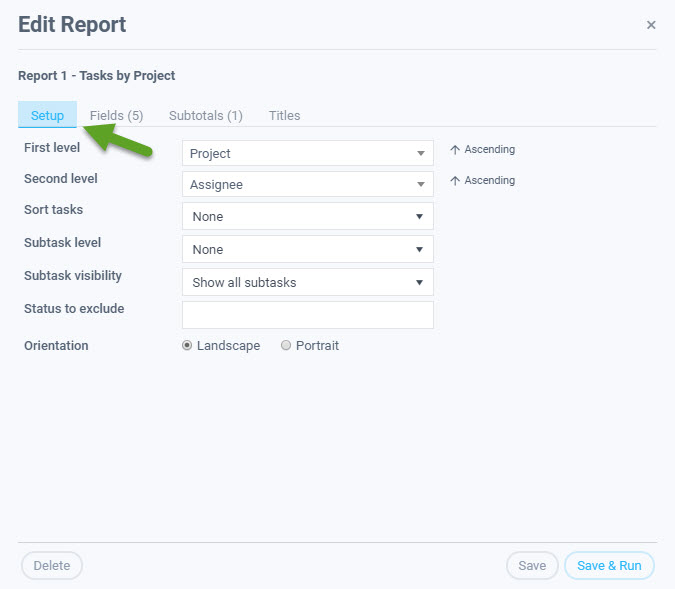The image size is (675, 589).
Task: Select Portrait orientation
Action: coord(286,345)
